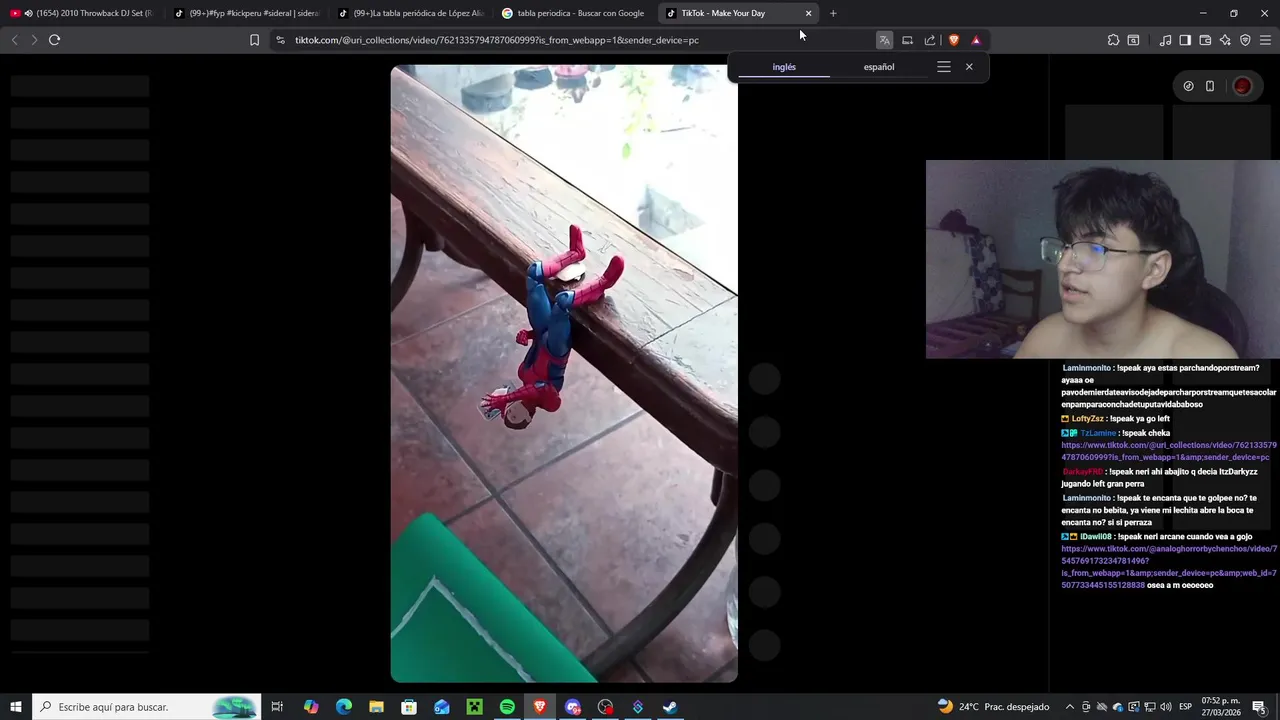
Task: Click the share page icon
Action: [930, 40]
